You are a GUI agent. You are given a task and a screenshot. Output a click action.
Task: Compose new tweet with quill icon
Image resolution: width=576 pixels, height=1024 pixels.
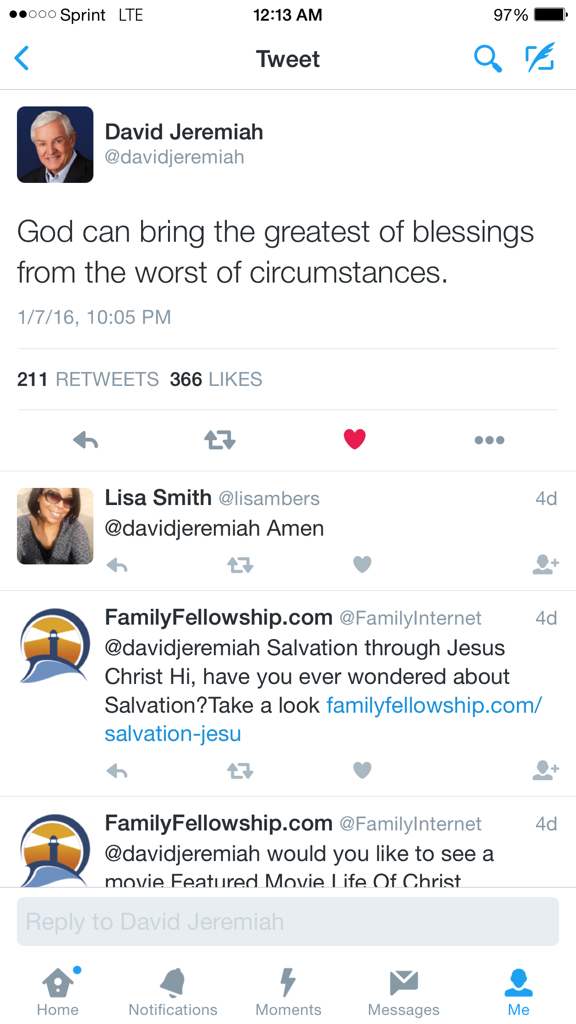click(540, 57)
